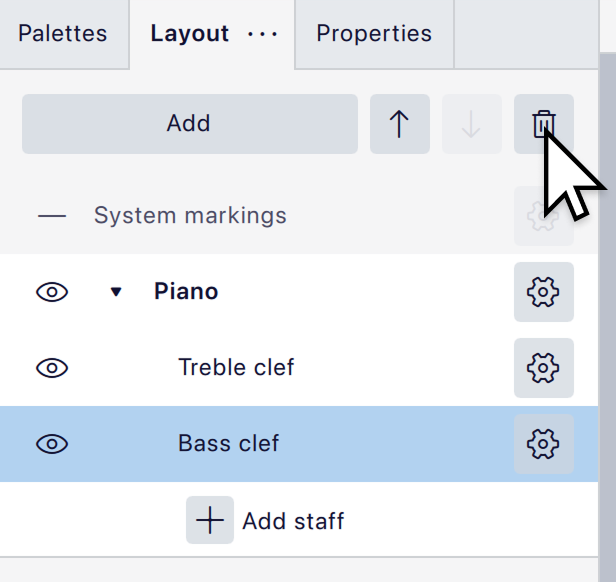Click the Add button
The height and width of the screenshot is (582, 616).
(x=189, y=124)
